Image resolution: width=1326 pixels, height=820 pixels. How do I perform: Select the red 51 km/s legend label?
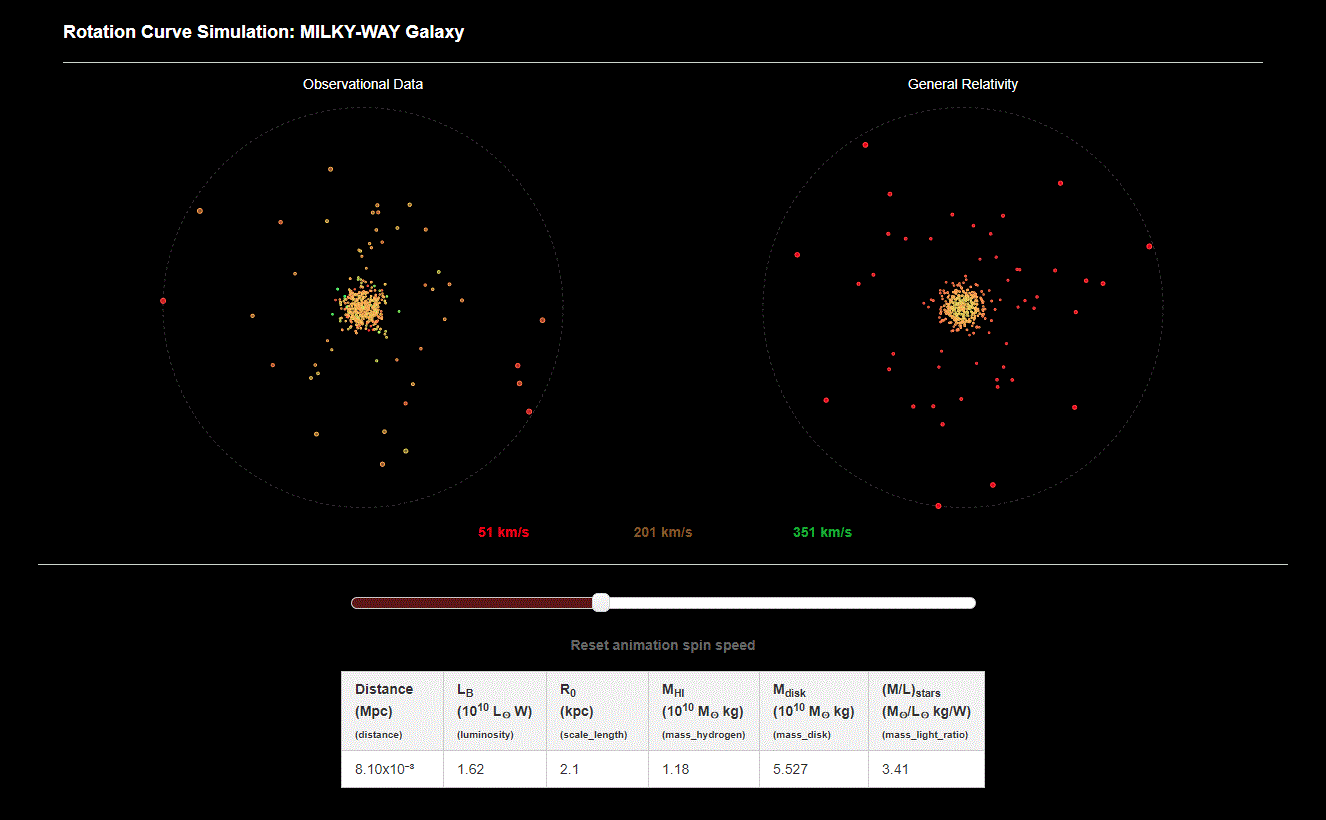(x=504, y=532)
